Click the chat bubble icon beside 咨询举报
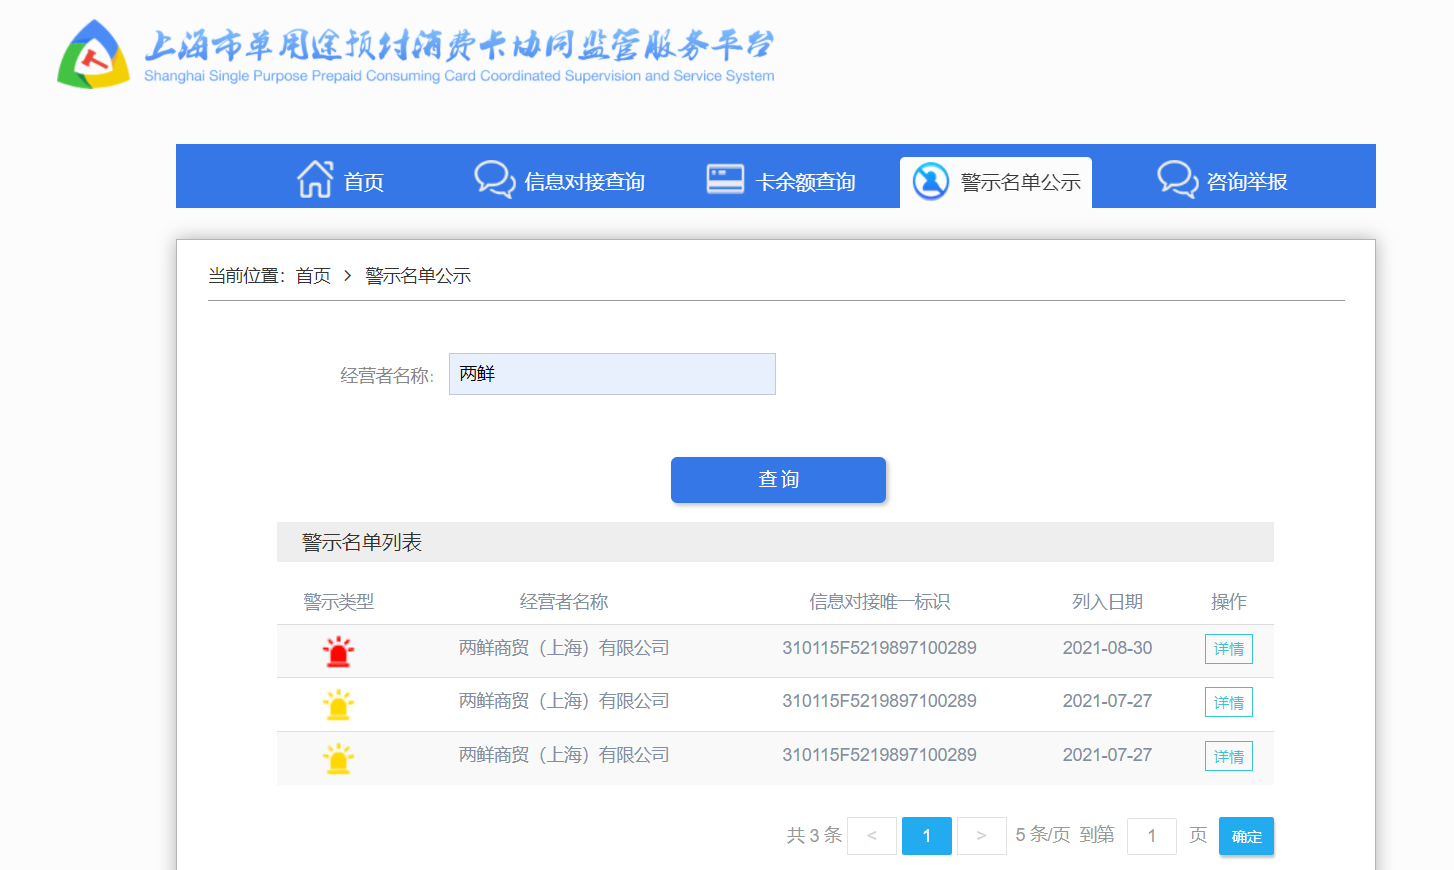 [1178, 179]
